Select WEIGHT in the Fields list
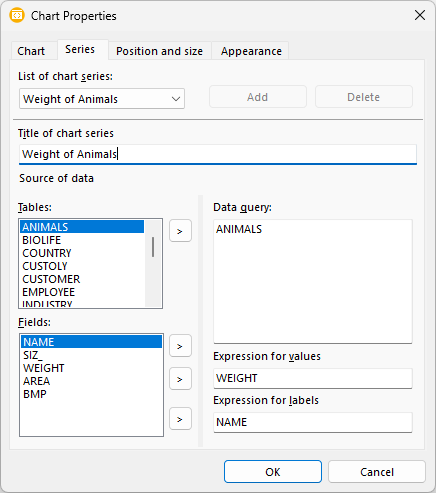436x493 pixels. click(x=91, y=368)
